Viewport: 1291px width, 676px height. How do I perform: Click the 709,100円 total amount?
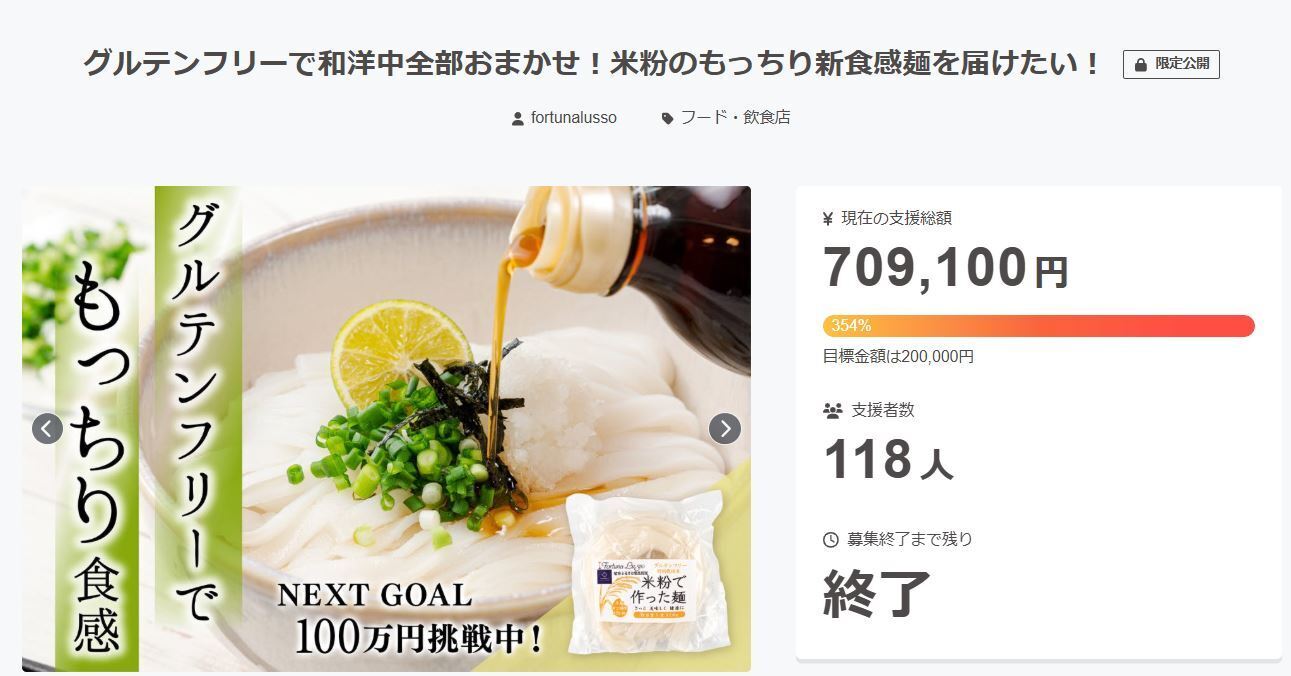point(946,269)
